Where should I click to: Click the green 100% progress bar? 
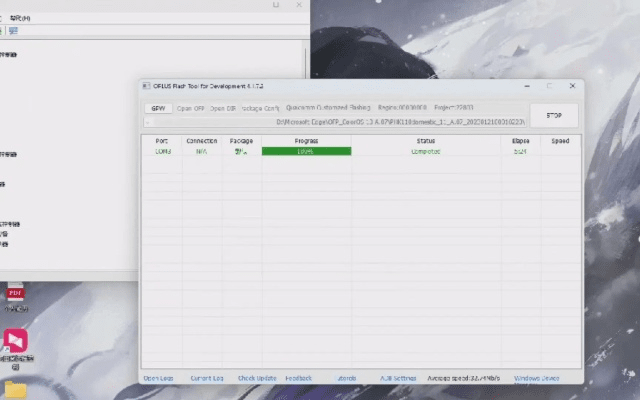306,151
